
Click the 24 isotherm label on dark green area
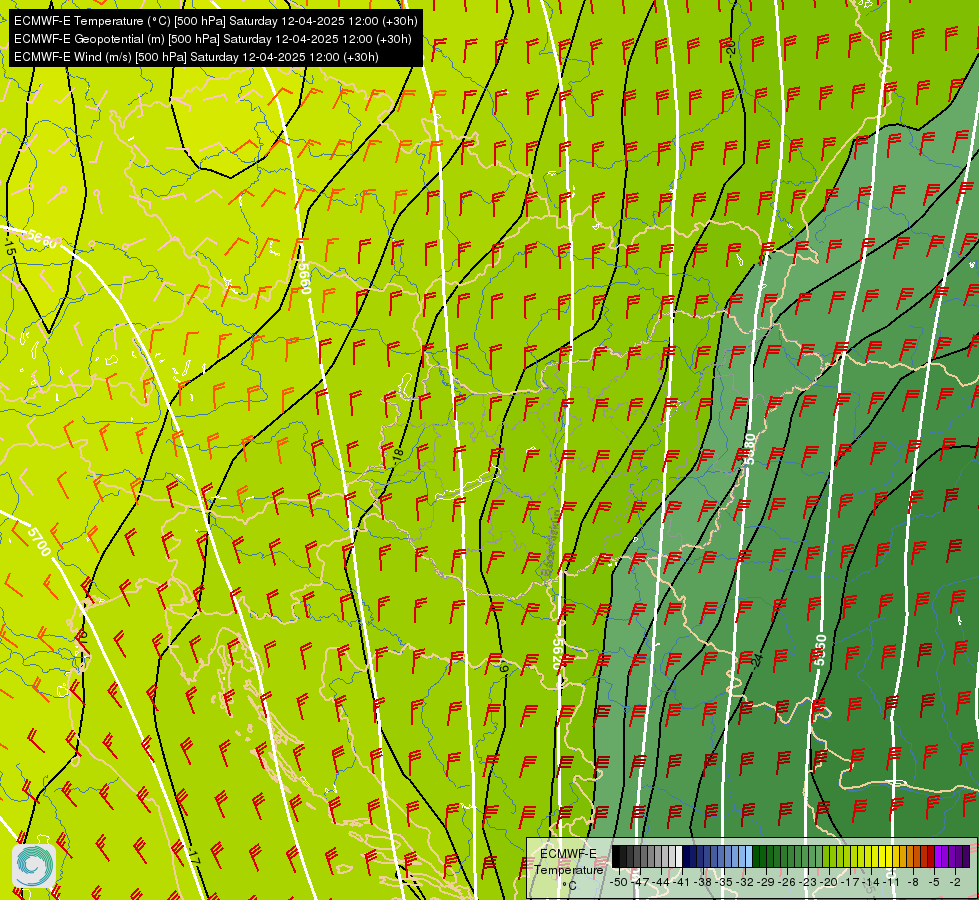[x=757, y=660]
